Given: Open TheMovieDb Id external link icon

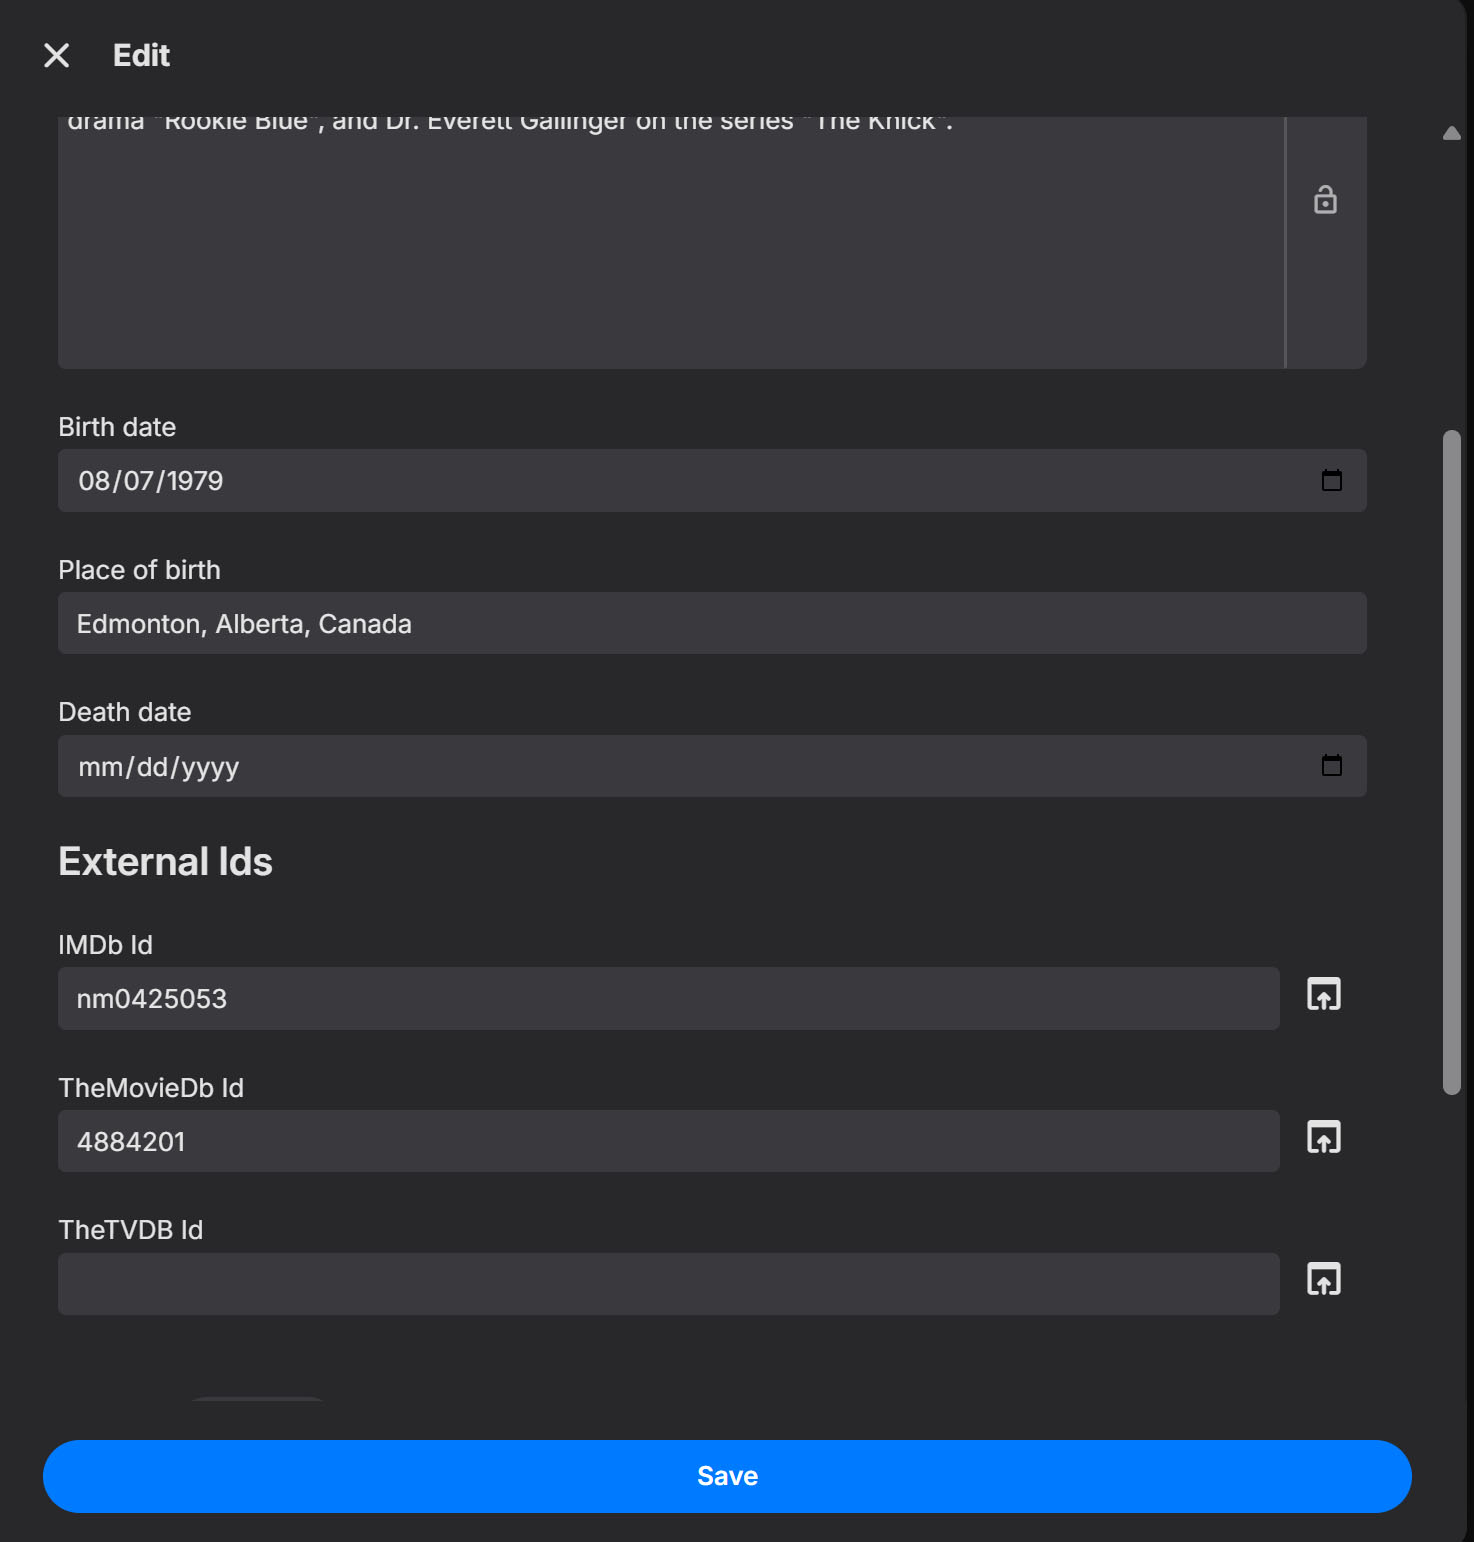Looking at the screenshot, I should pos(1324,1137).
